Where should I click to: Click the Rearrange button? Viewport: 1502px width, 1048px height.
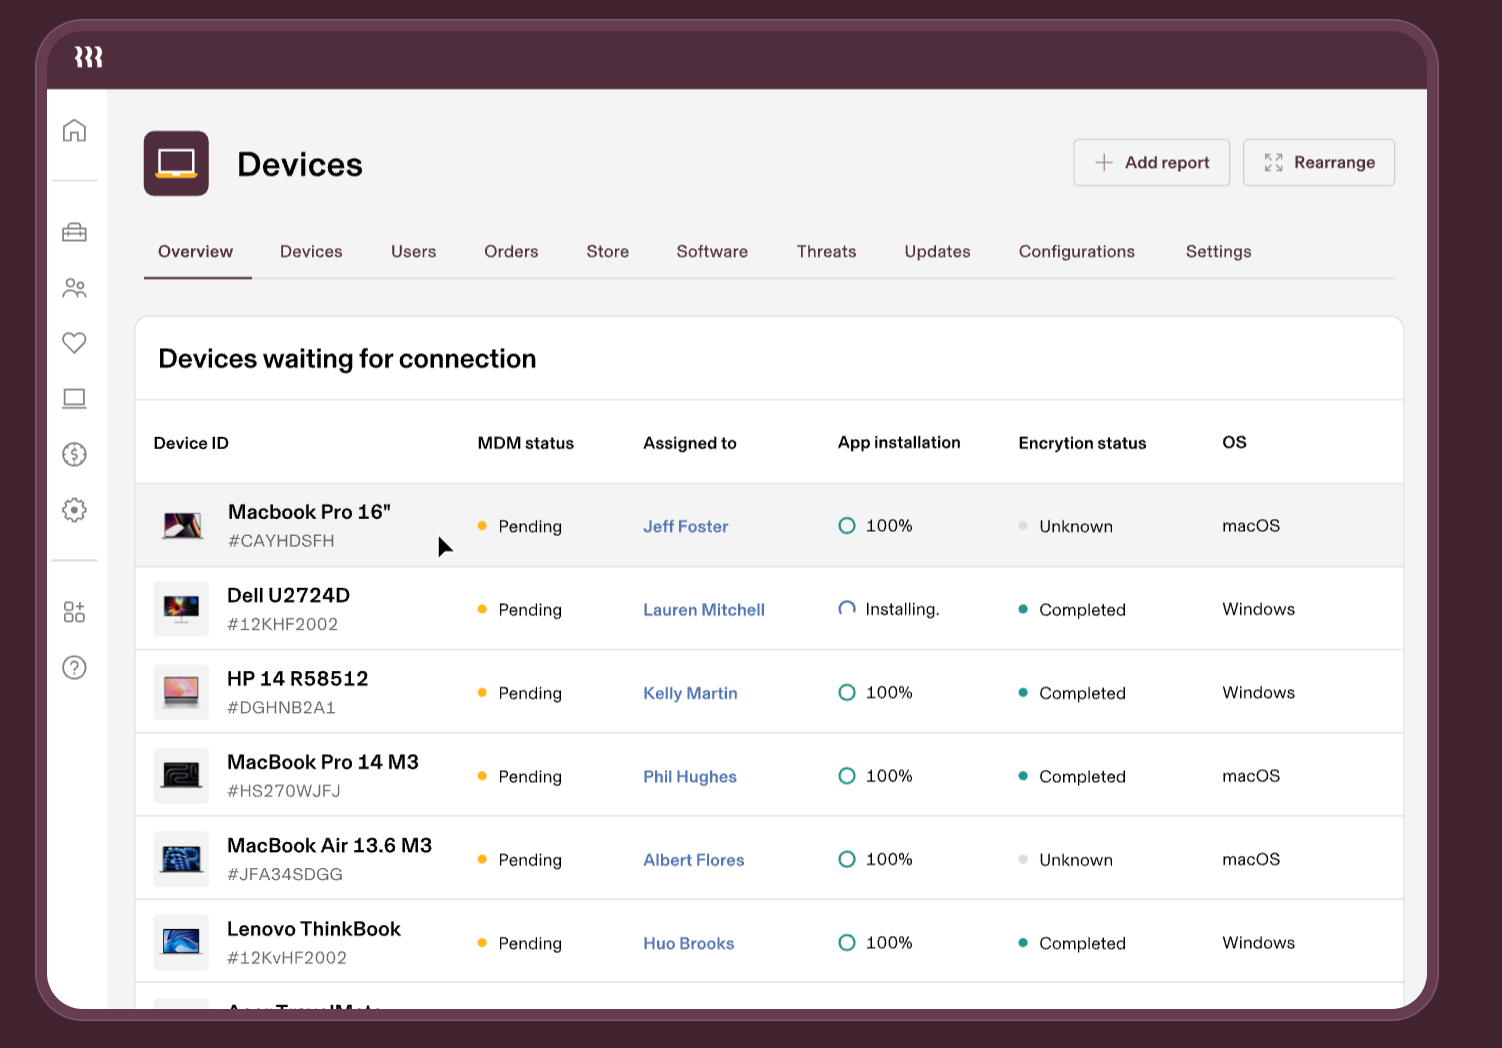[1318, 162]
